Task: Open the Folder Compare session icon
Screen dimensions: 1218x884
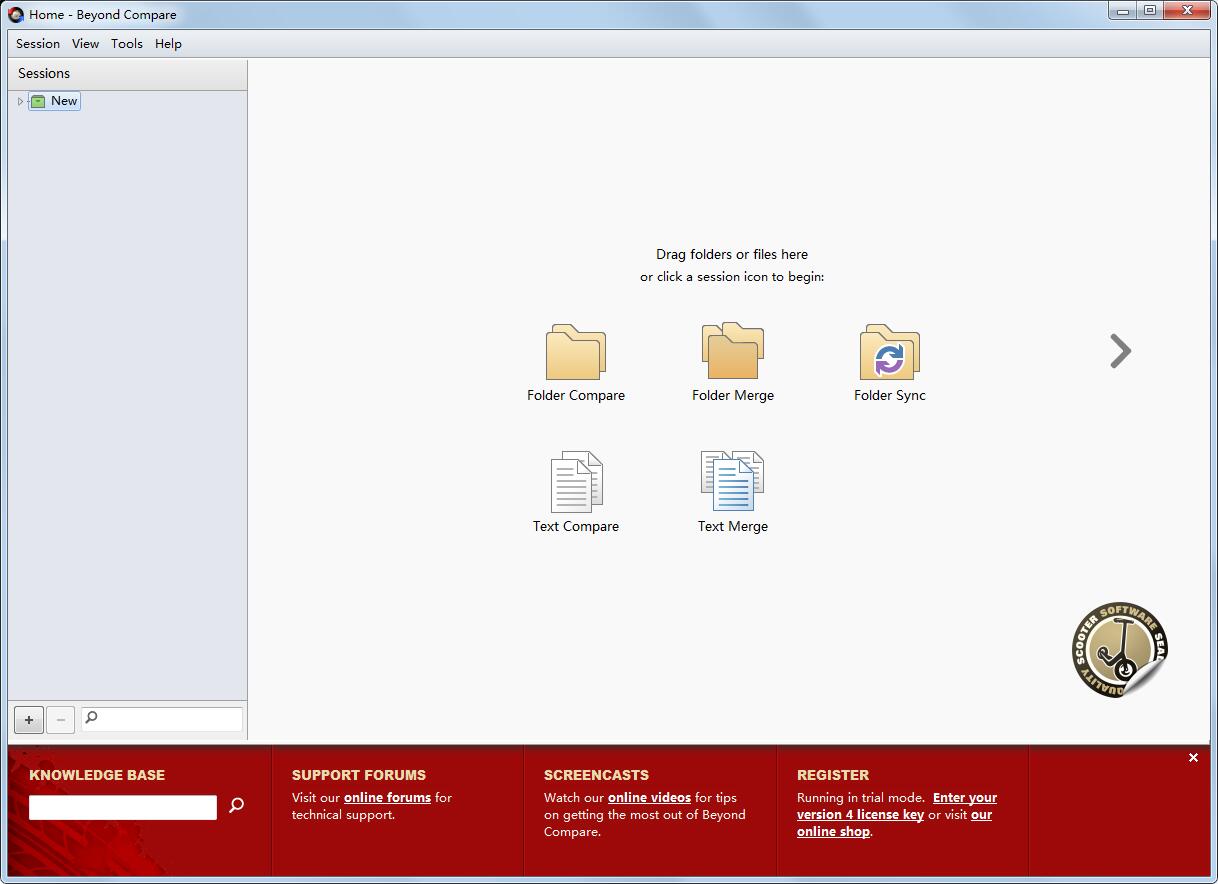Action: tap(575, 352)
